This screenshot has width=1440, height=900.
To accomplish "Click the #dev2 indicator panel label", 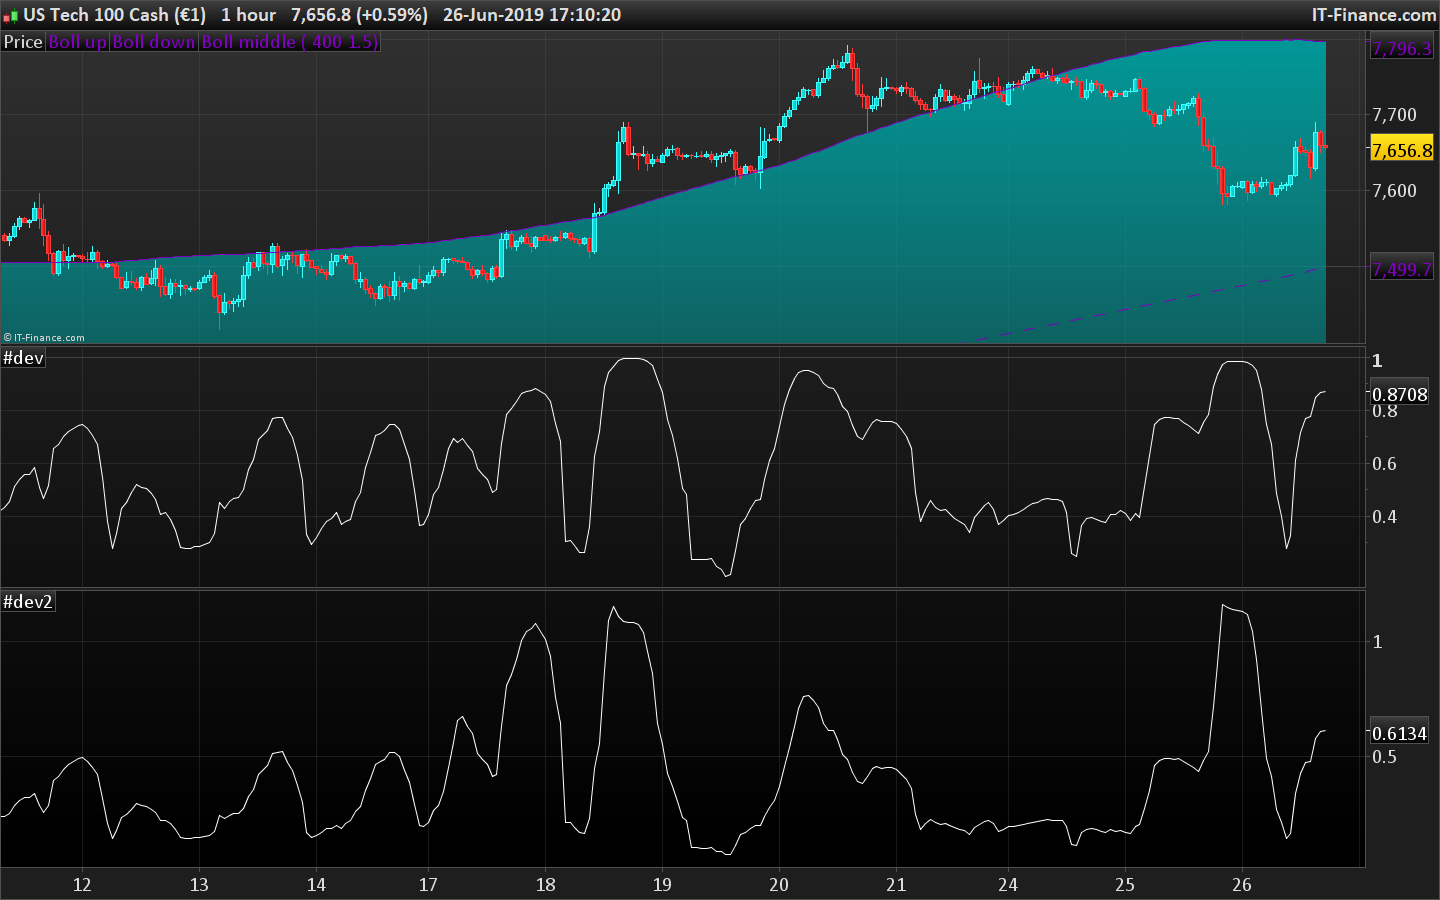I will coord(28,602).
